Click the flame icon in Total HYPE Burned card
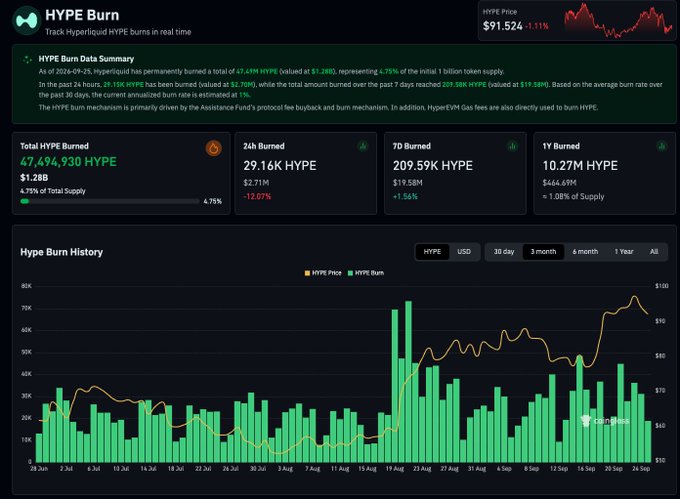 pos(213,148)
